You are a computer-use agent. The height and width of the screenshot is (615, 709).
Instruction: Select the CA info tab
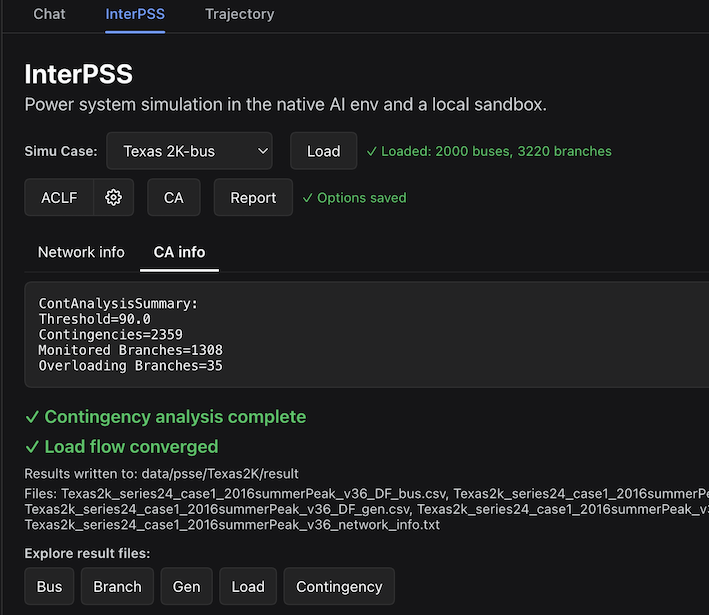pyautogui.click(x=179, y=252)
